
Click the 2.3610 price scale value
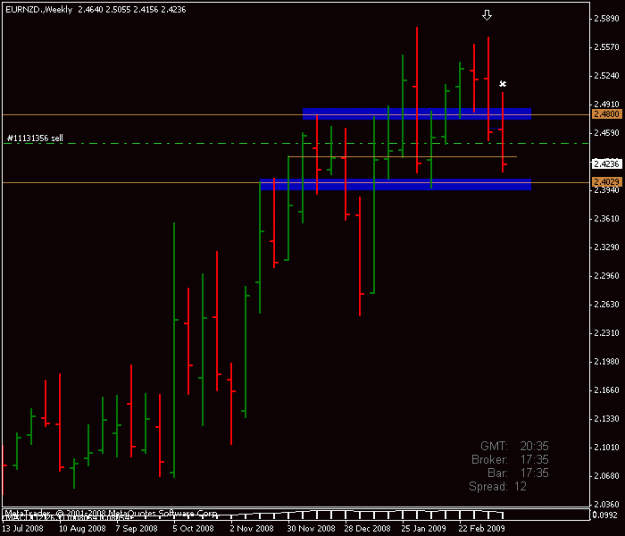[606, 218]
